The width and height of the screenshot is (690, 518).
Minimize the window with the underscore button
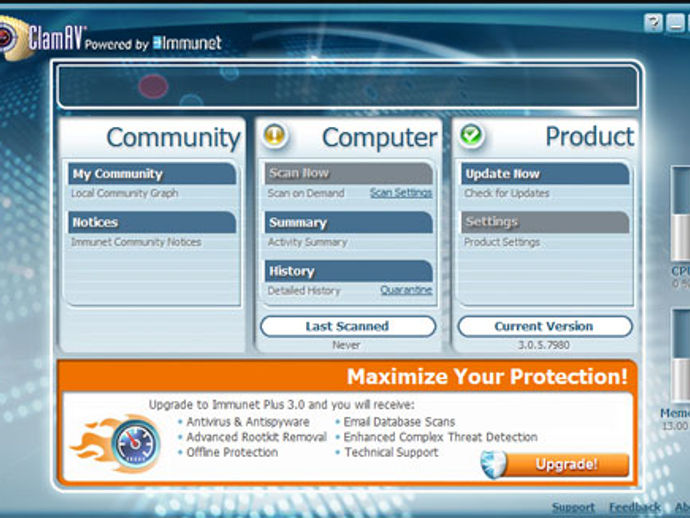(675, 22)
